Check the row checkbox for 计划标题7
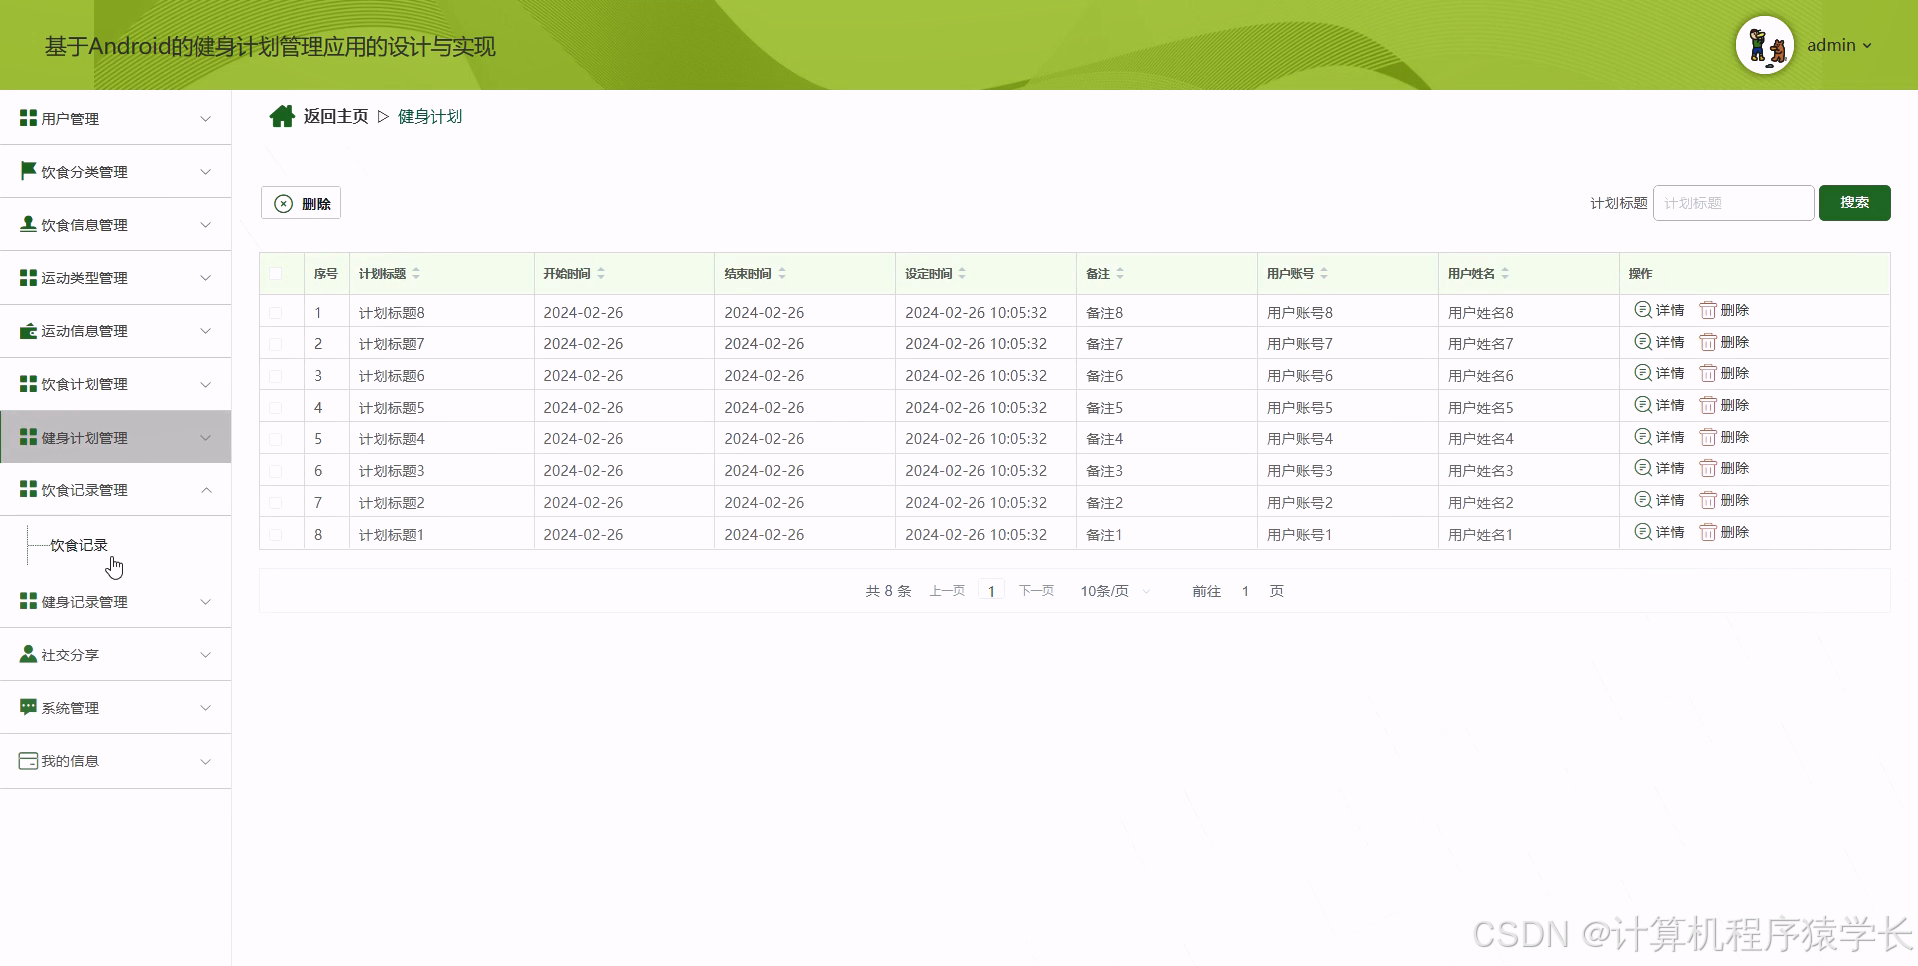Image resolution: width=1918 pixels, height=966 pixels. pyautogui.click(x=276, y=344)
